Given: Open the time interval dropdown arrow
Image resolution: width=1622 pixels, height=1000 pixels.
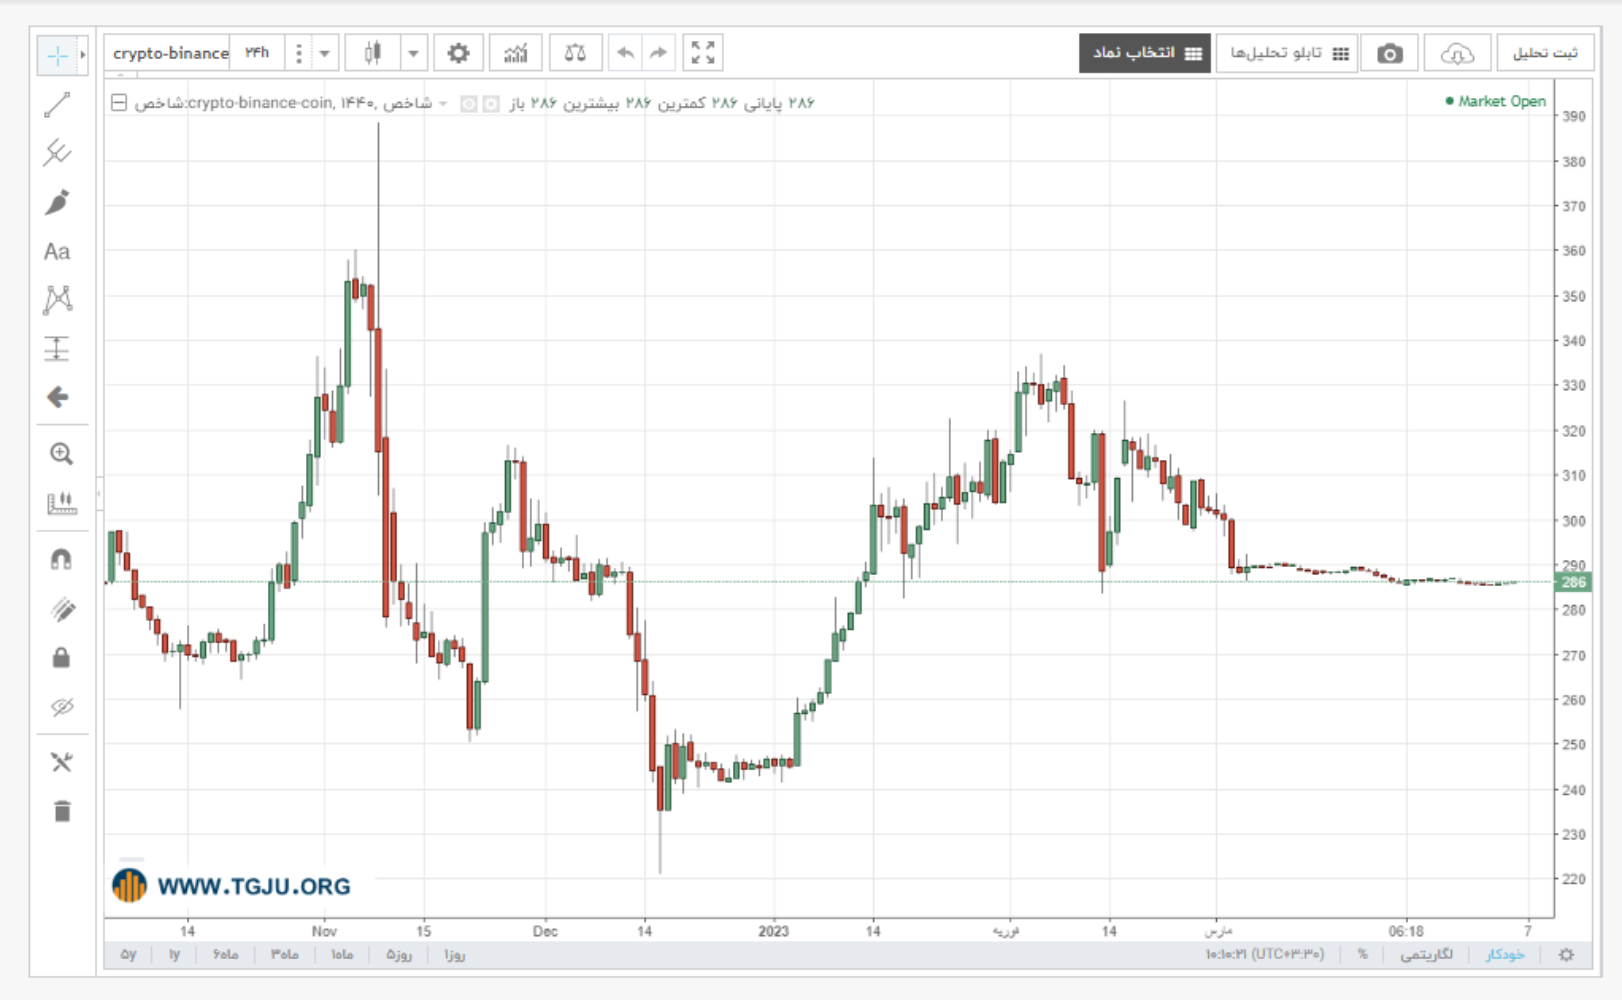Looking at the screenshot, I should [324, 53].
